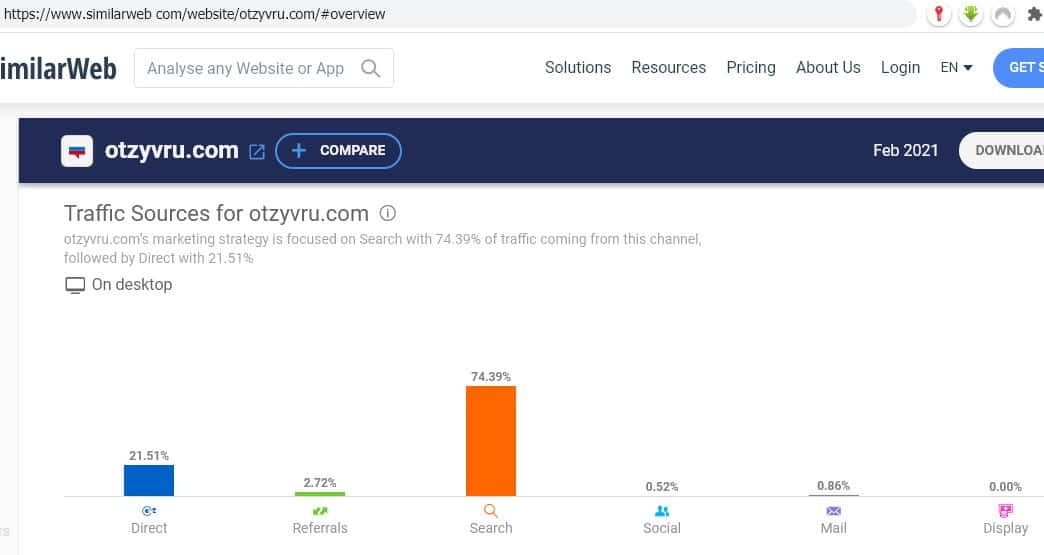Open the Resources menu
This screenshot has width=1044, height=555.
click(x=668, y=67)
